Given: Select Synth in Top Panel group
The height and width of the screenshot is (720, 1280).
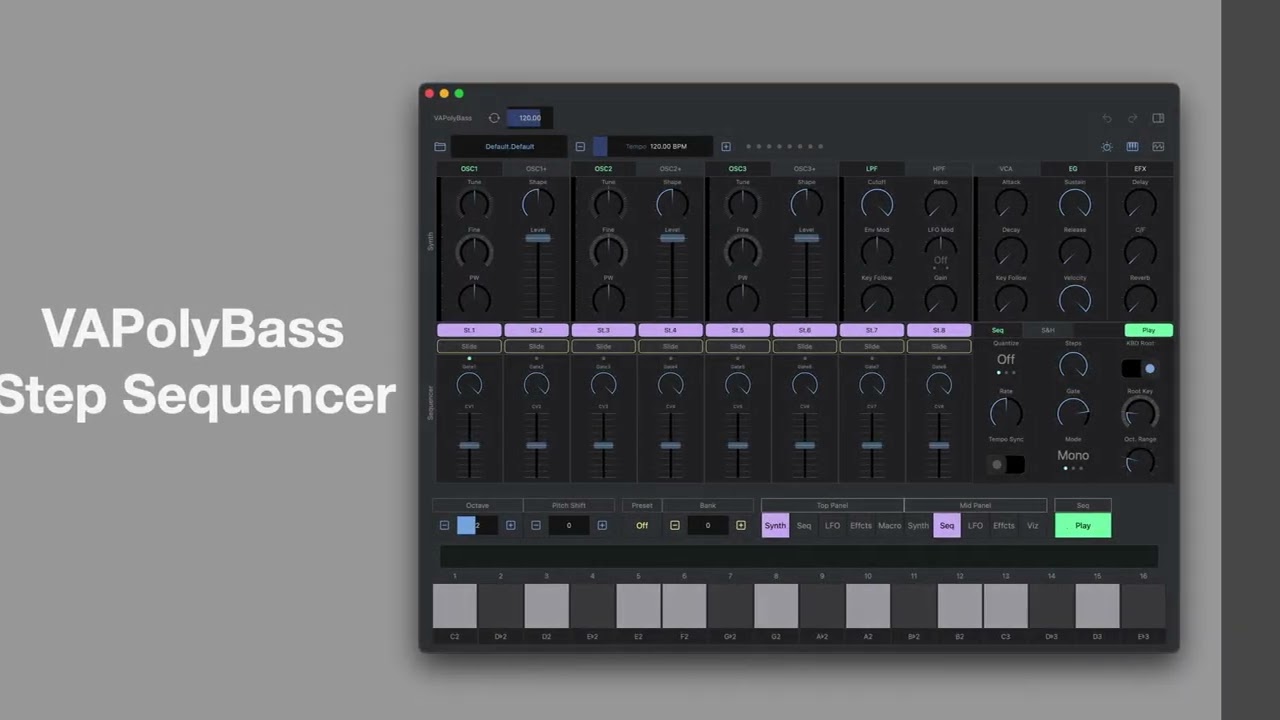Looking at the screenshot, I should tap(775, 525).
